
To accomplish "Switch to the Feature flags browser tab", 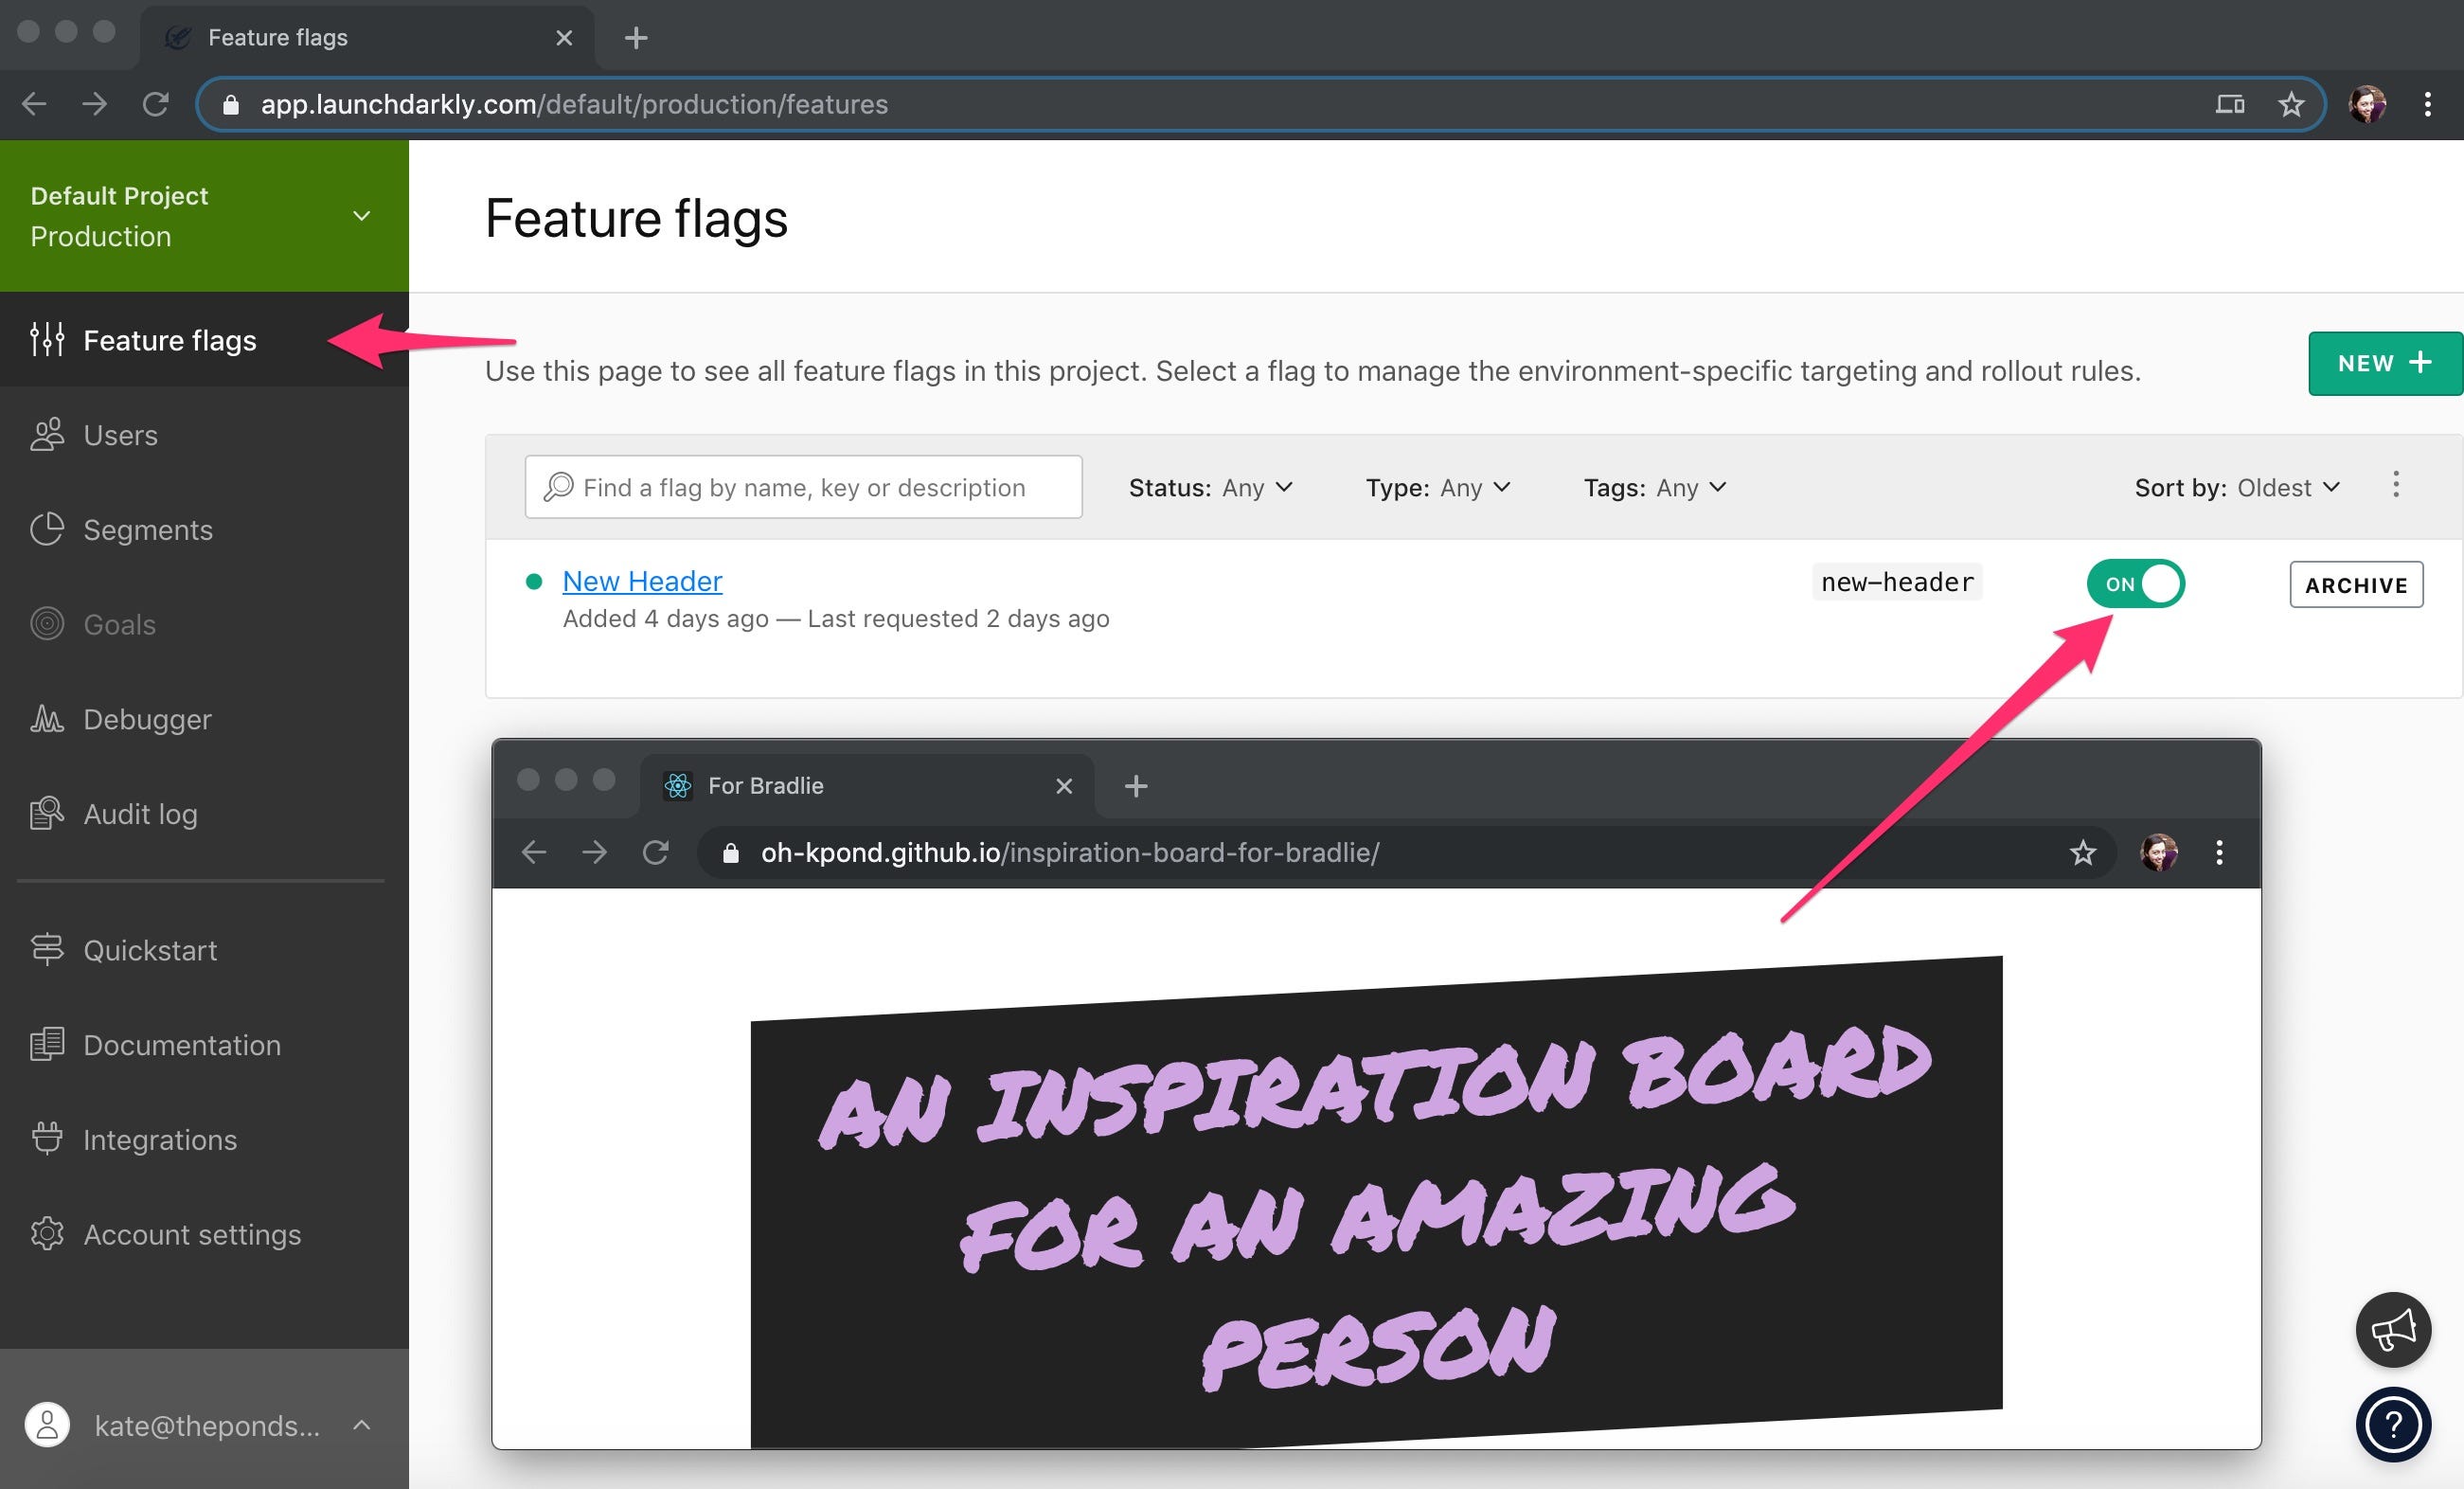I will (x=278, y=37).
